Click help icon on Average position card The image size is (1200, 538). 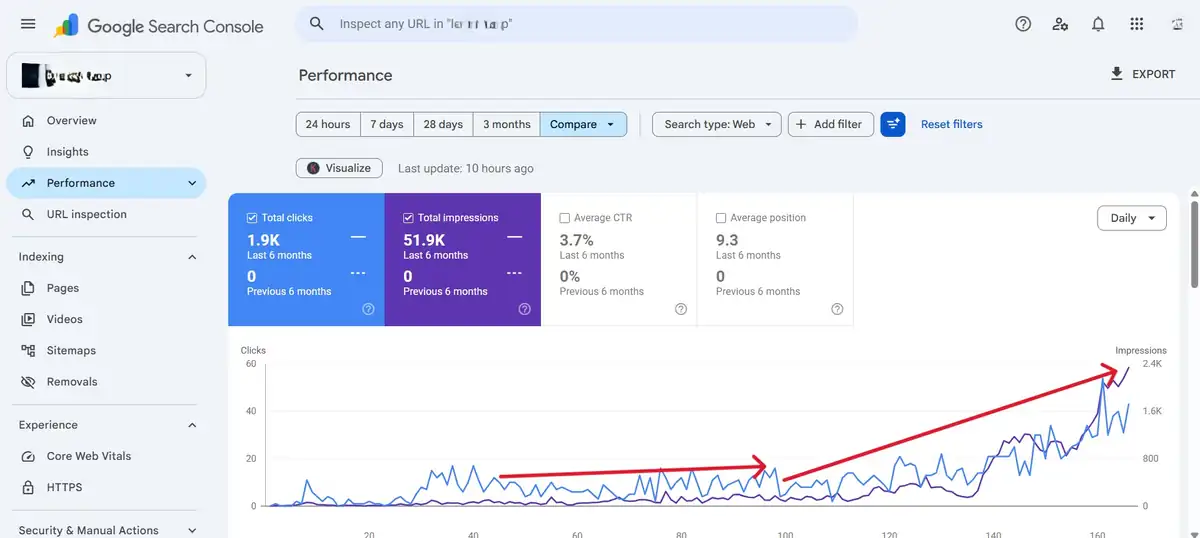(x=837, y=309)
